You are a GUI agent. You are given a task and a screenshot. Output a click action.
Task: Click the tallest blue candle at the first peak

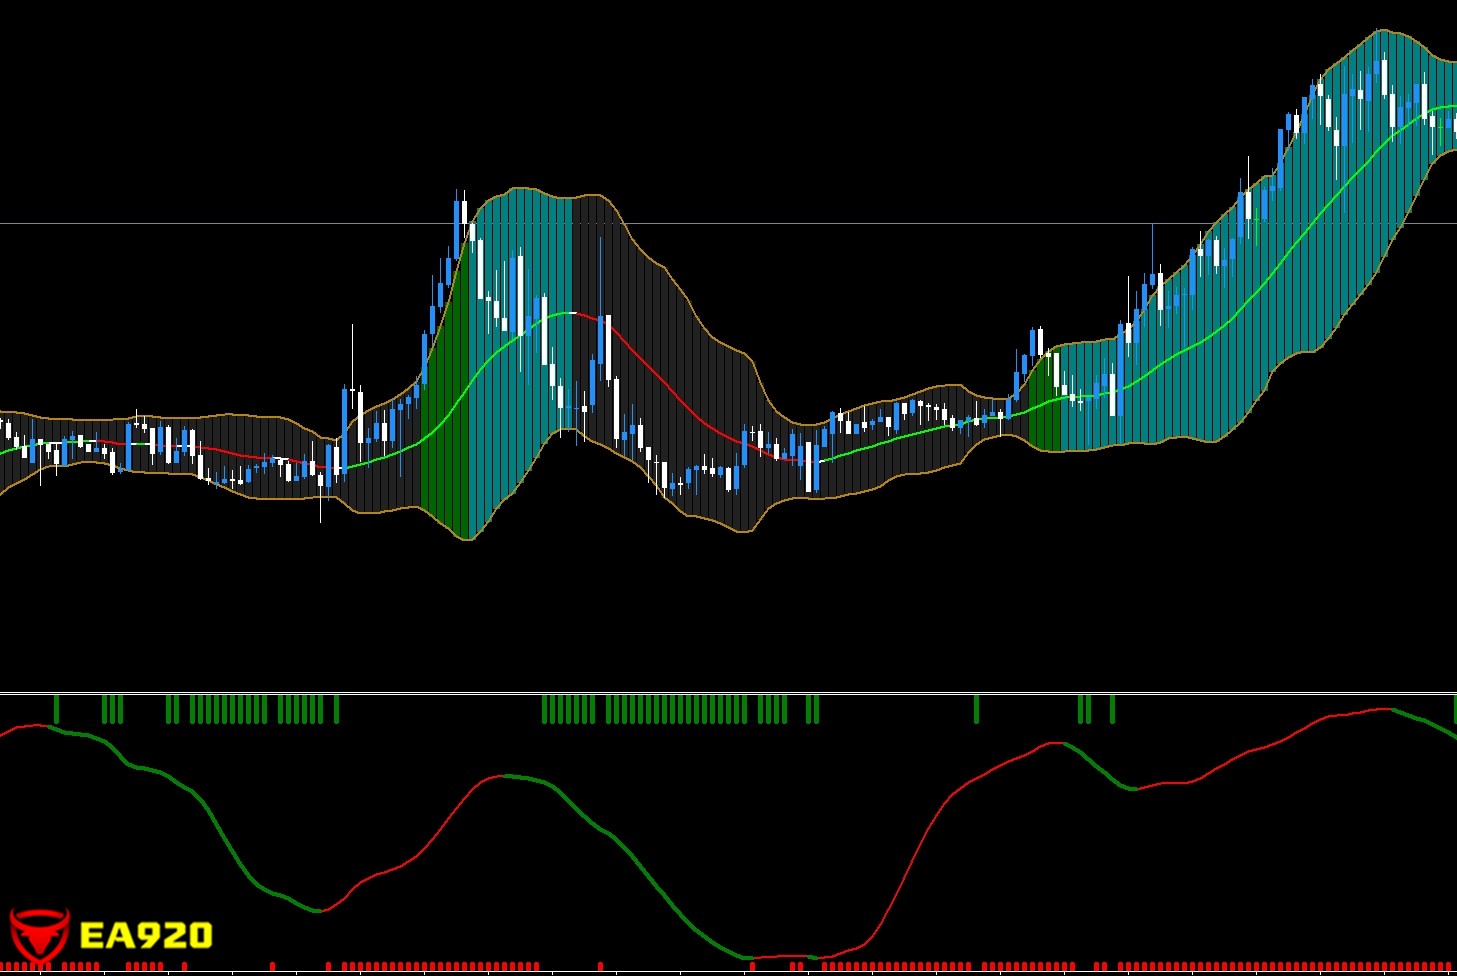458,228
